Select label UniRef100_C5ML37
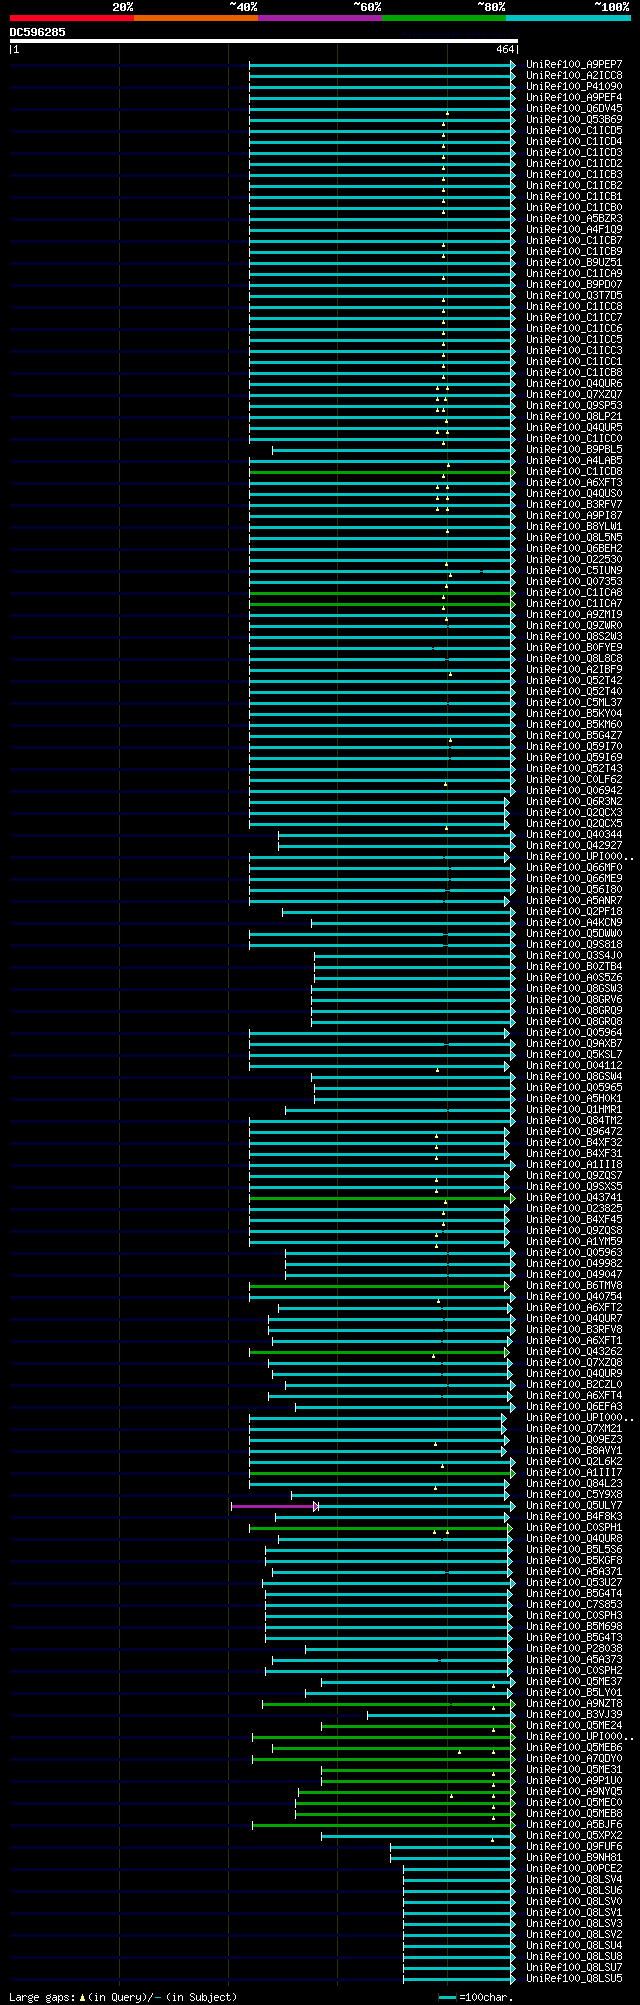The height and width of the screenshot is (2005, 640). tap(574, 703)
